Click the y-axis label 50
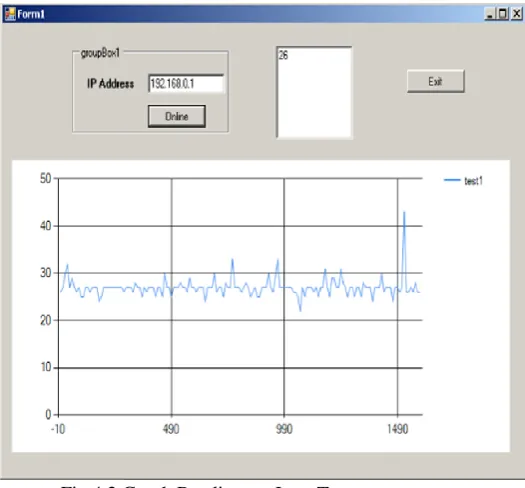 tap(46, 179)
